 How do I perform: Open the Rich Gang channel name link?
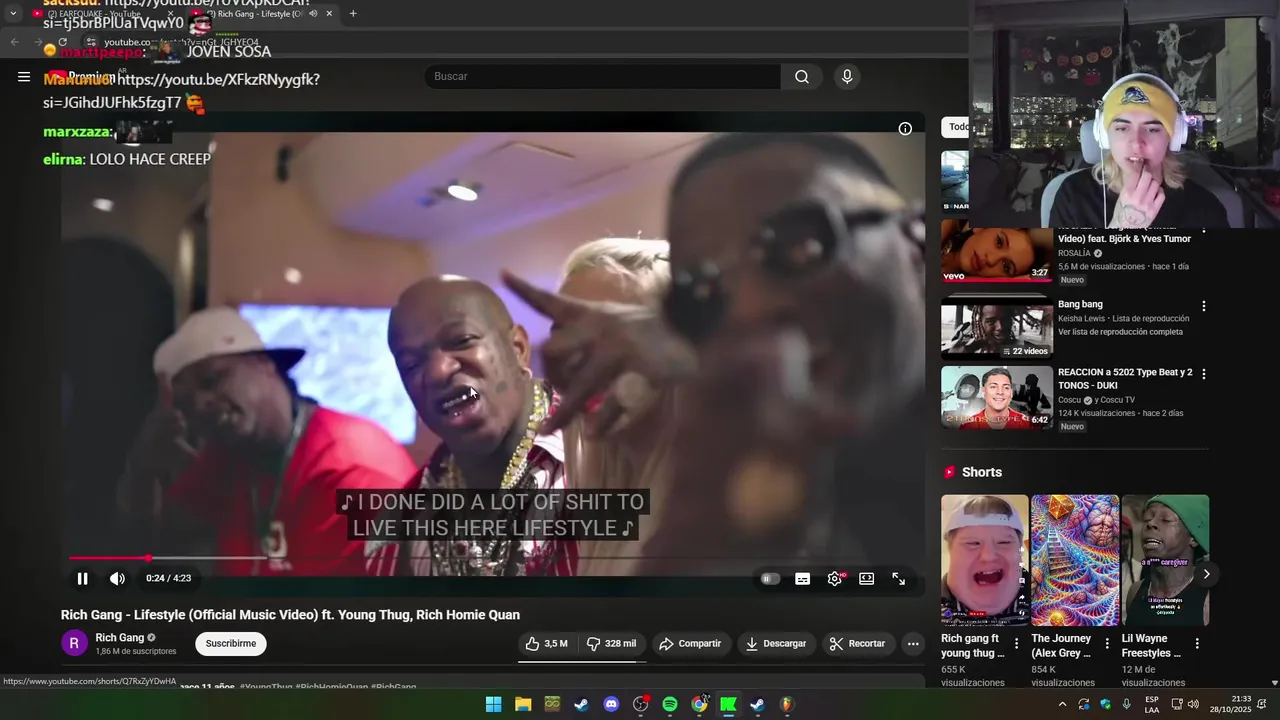click(120, 638)
